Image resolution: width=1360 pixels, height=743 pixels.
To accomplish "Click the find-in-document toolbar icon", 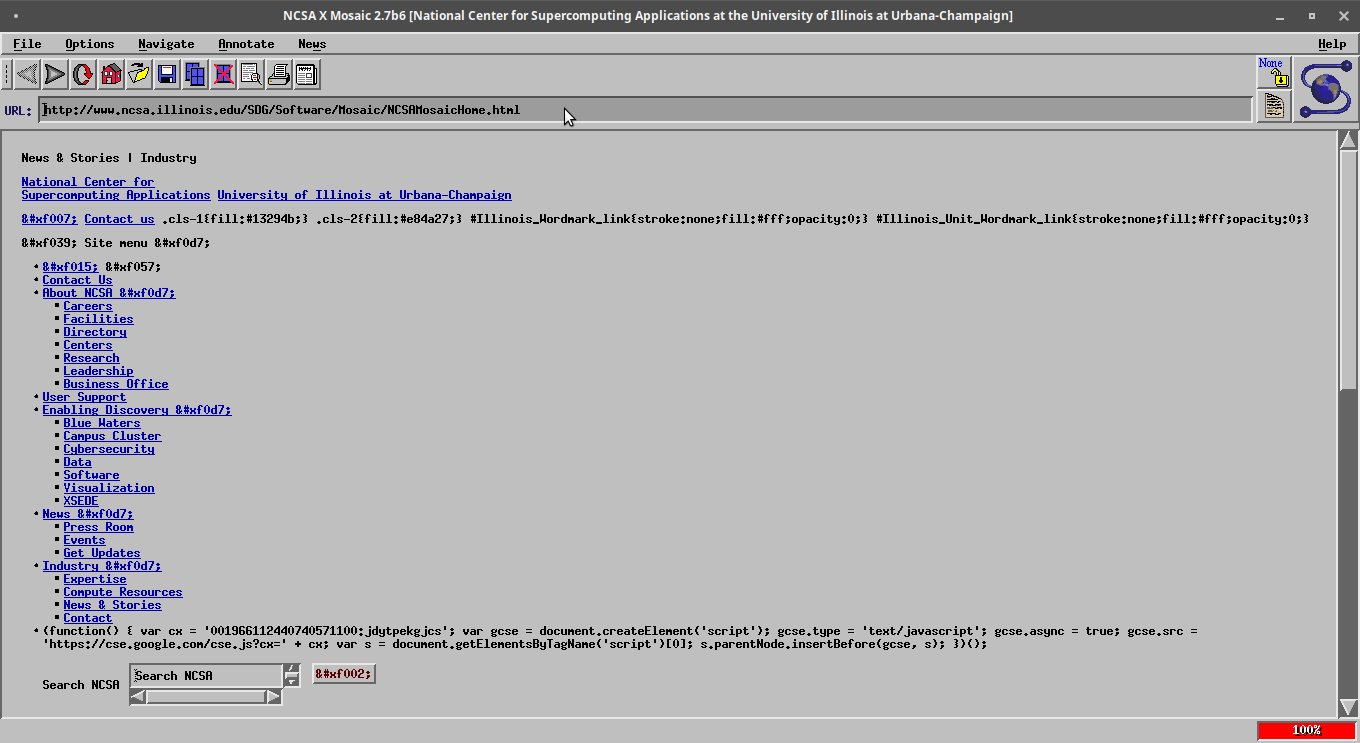I will 251,74.
